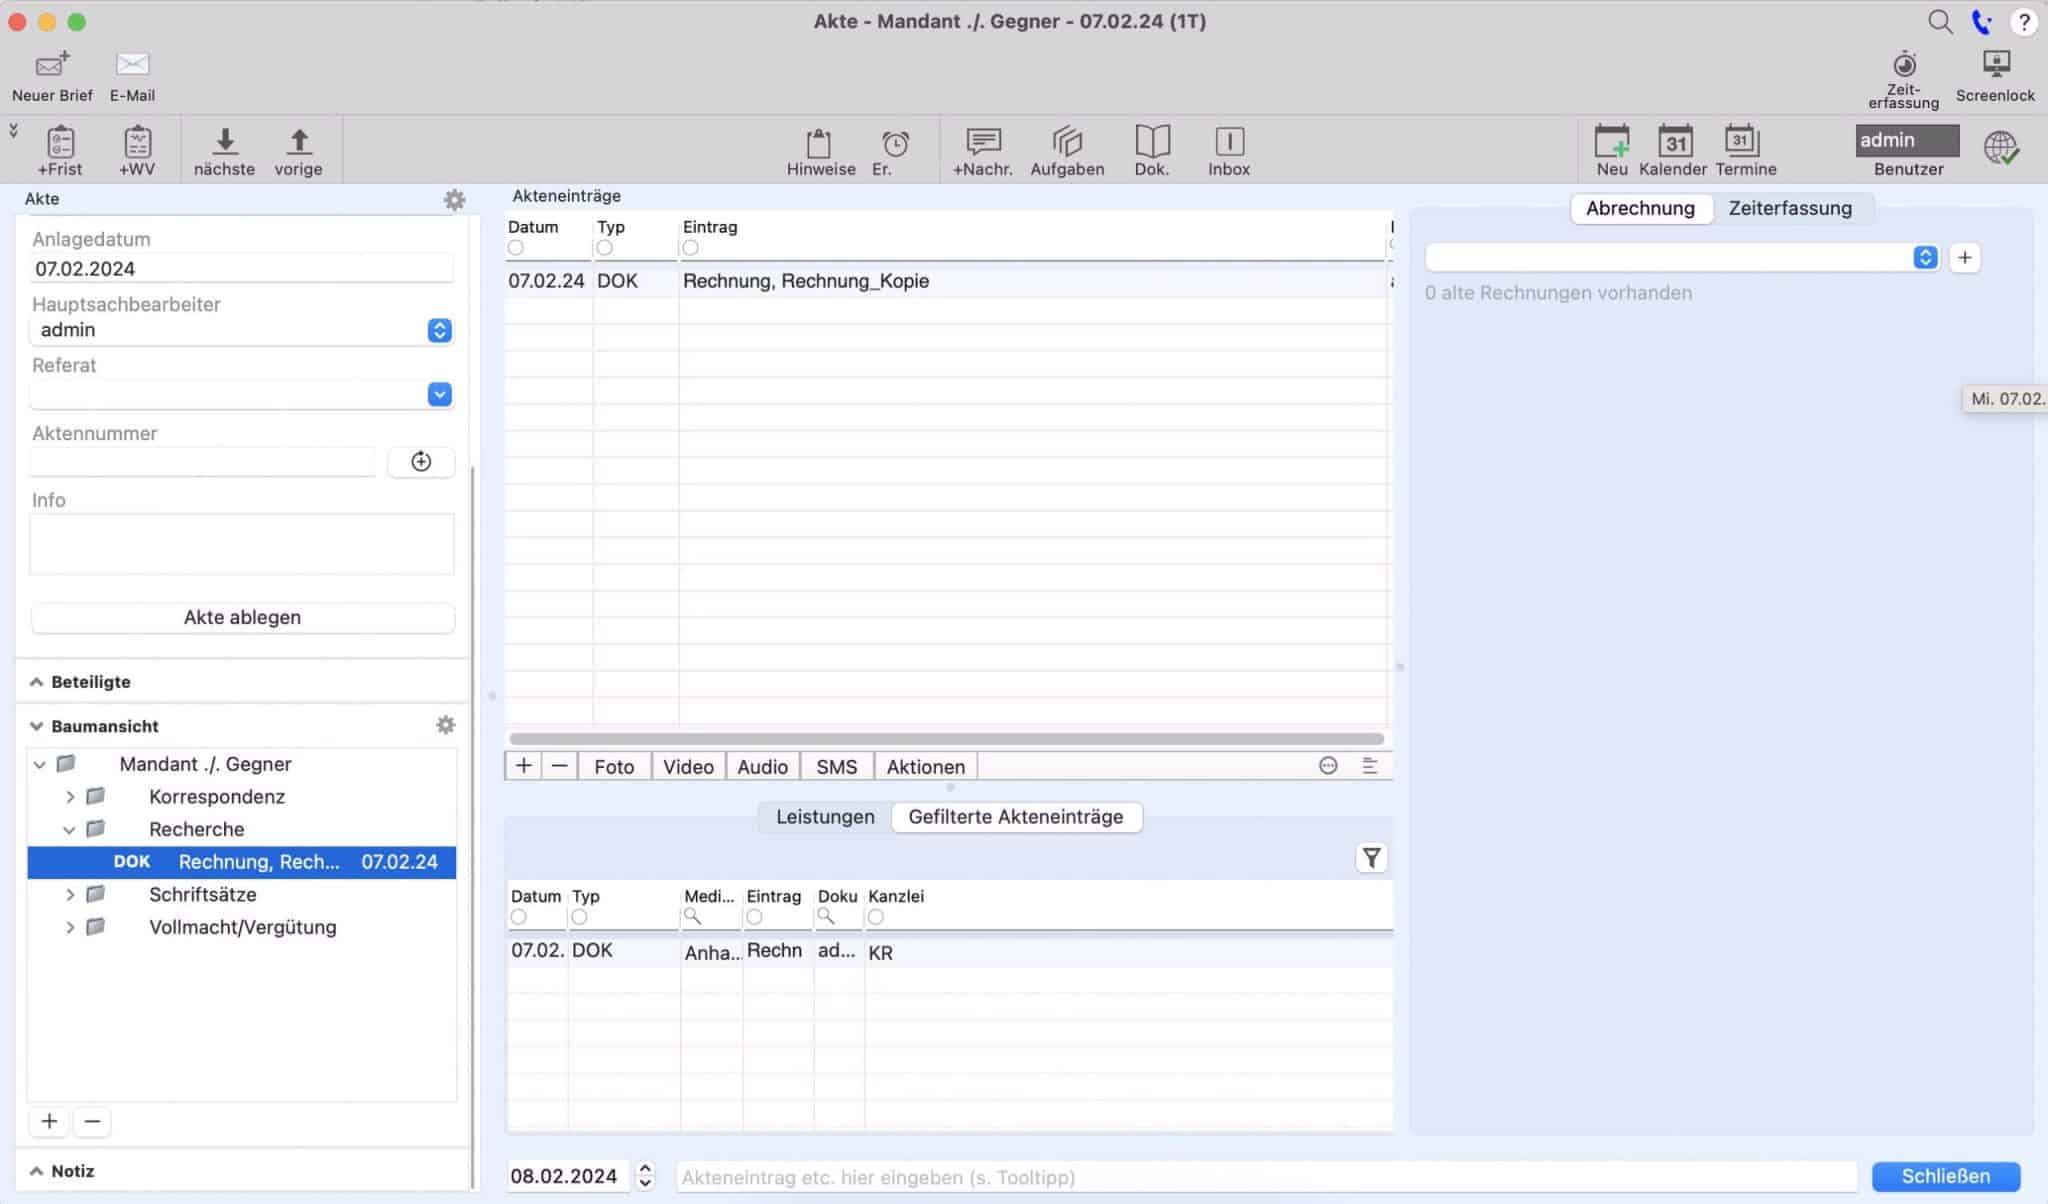Open help question mark icon
Viewport: 2048px width, 1204px height.
pyautogui.click(x=2024, y=21)
